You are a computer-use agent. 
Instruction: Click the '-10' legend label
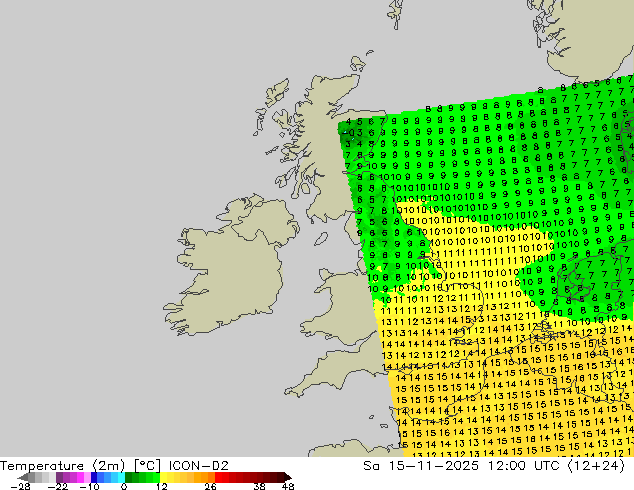[89, 486]
